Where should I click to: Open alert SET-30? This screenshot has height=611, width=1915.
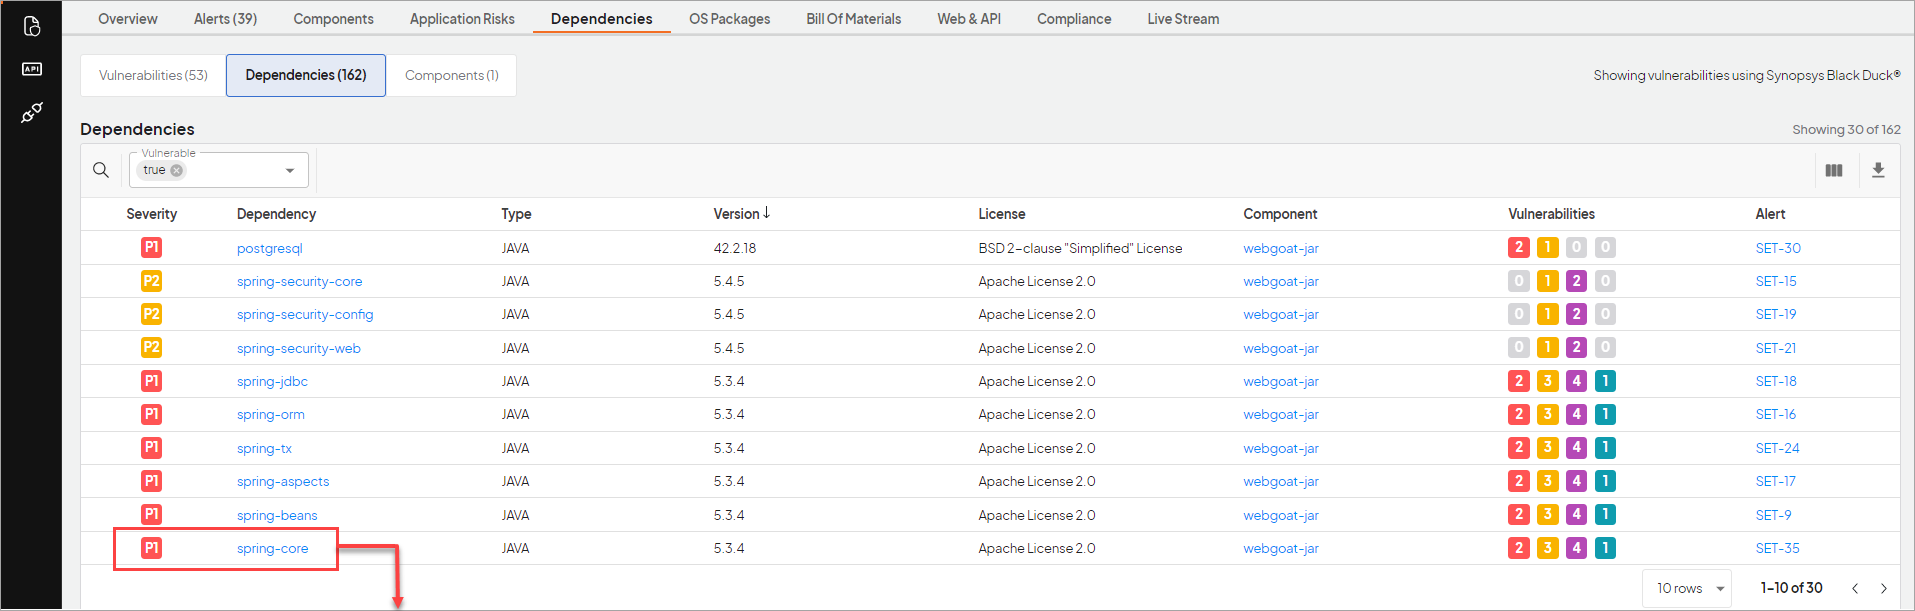point(1778,248)
